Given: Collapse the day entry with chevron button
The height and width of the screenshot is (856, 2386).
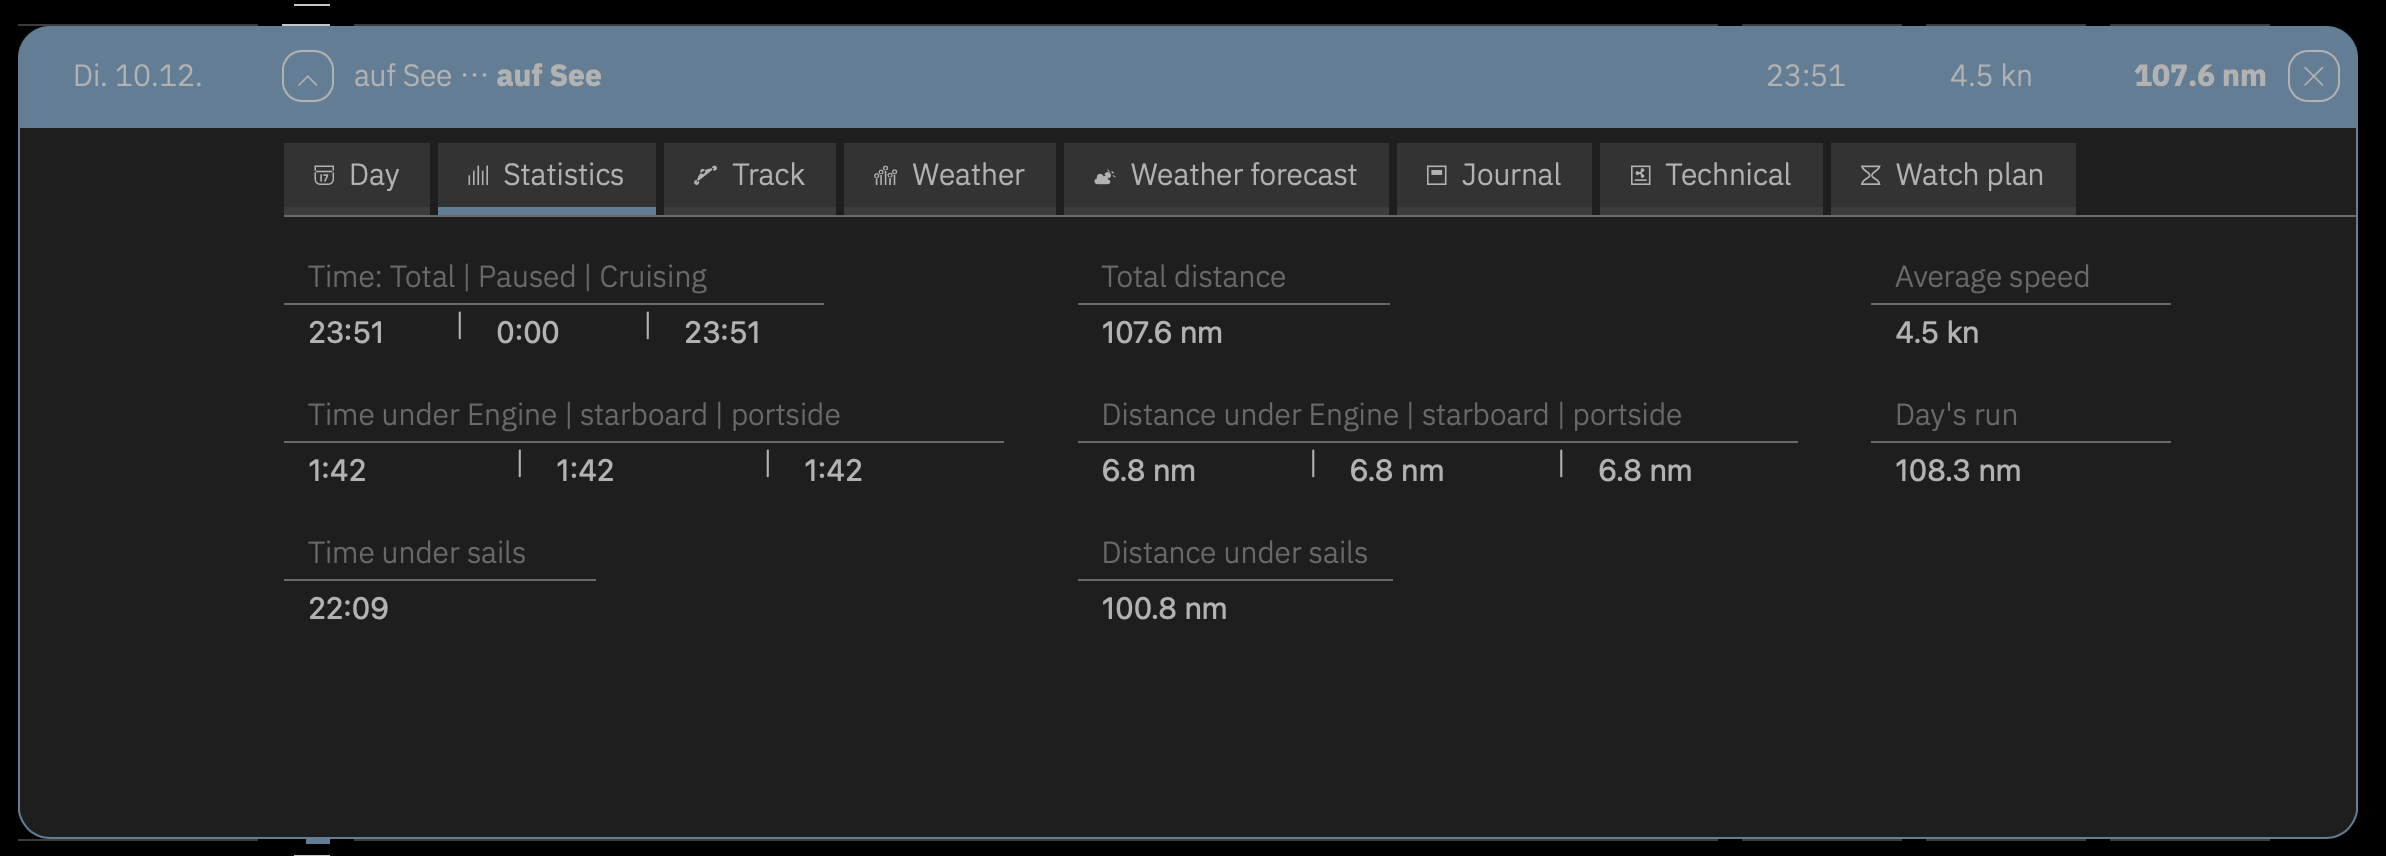Looking at the screenshot, I should [x=308, y=77].
